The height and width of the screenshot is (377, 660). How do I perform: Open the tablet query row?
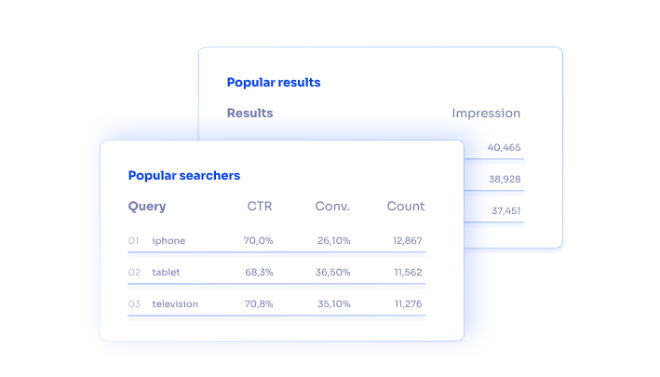click(x=277, y=272)
